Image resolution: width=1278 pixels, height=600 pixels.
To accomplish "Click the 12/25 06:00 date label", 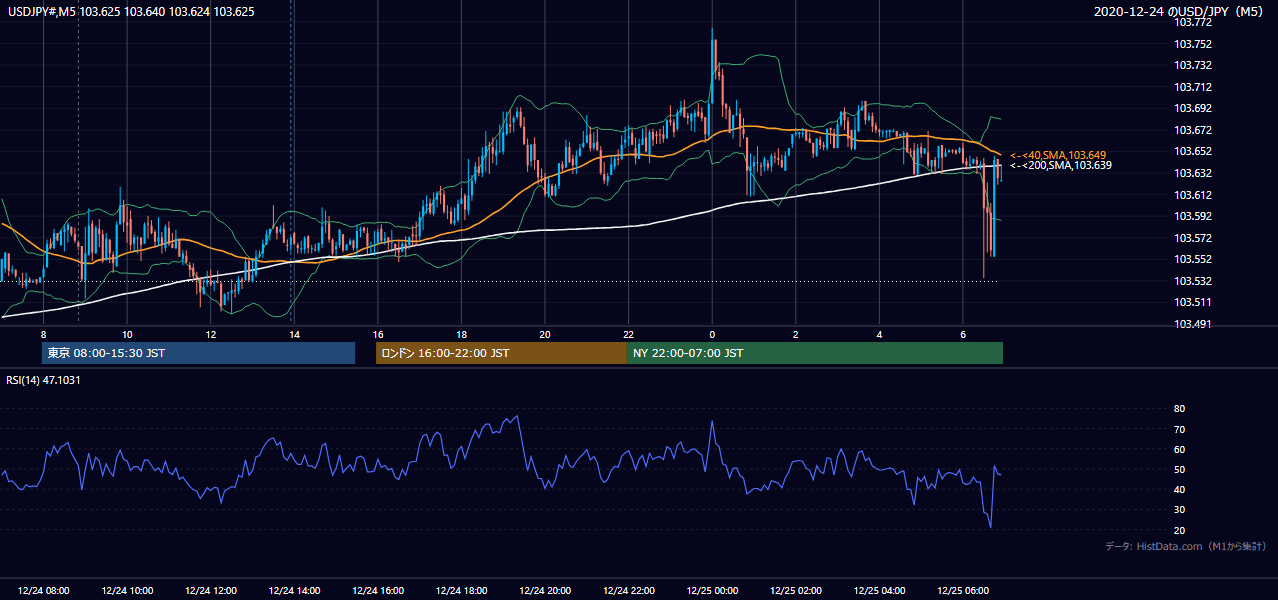I will point(963,591).
